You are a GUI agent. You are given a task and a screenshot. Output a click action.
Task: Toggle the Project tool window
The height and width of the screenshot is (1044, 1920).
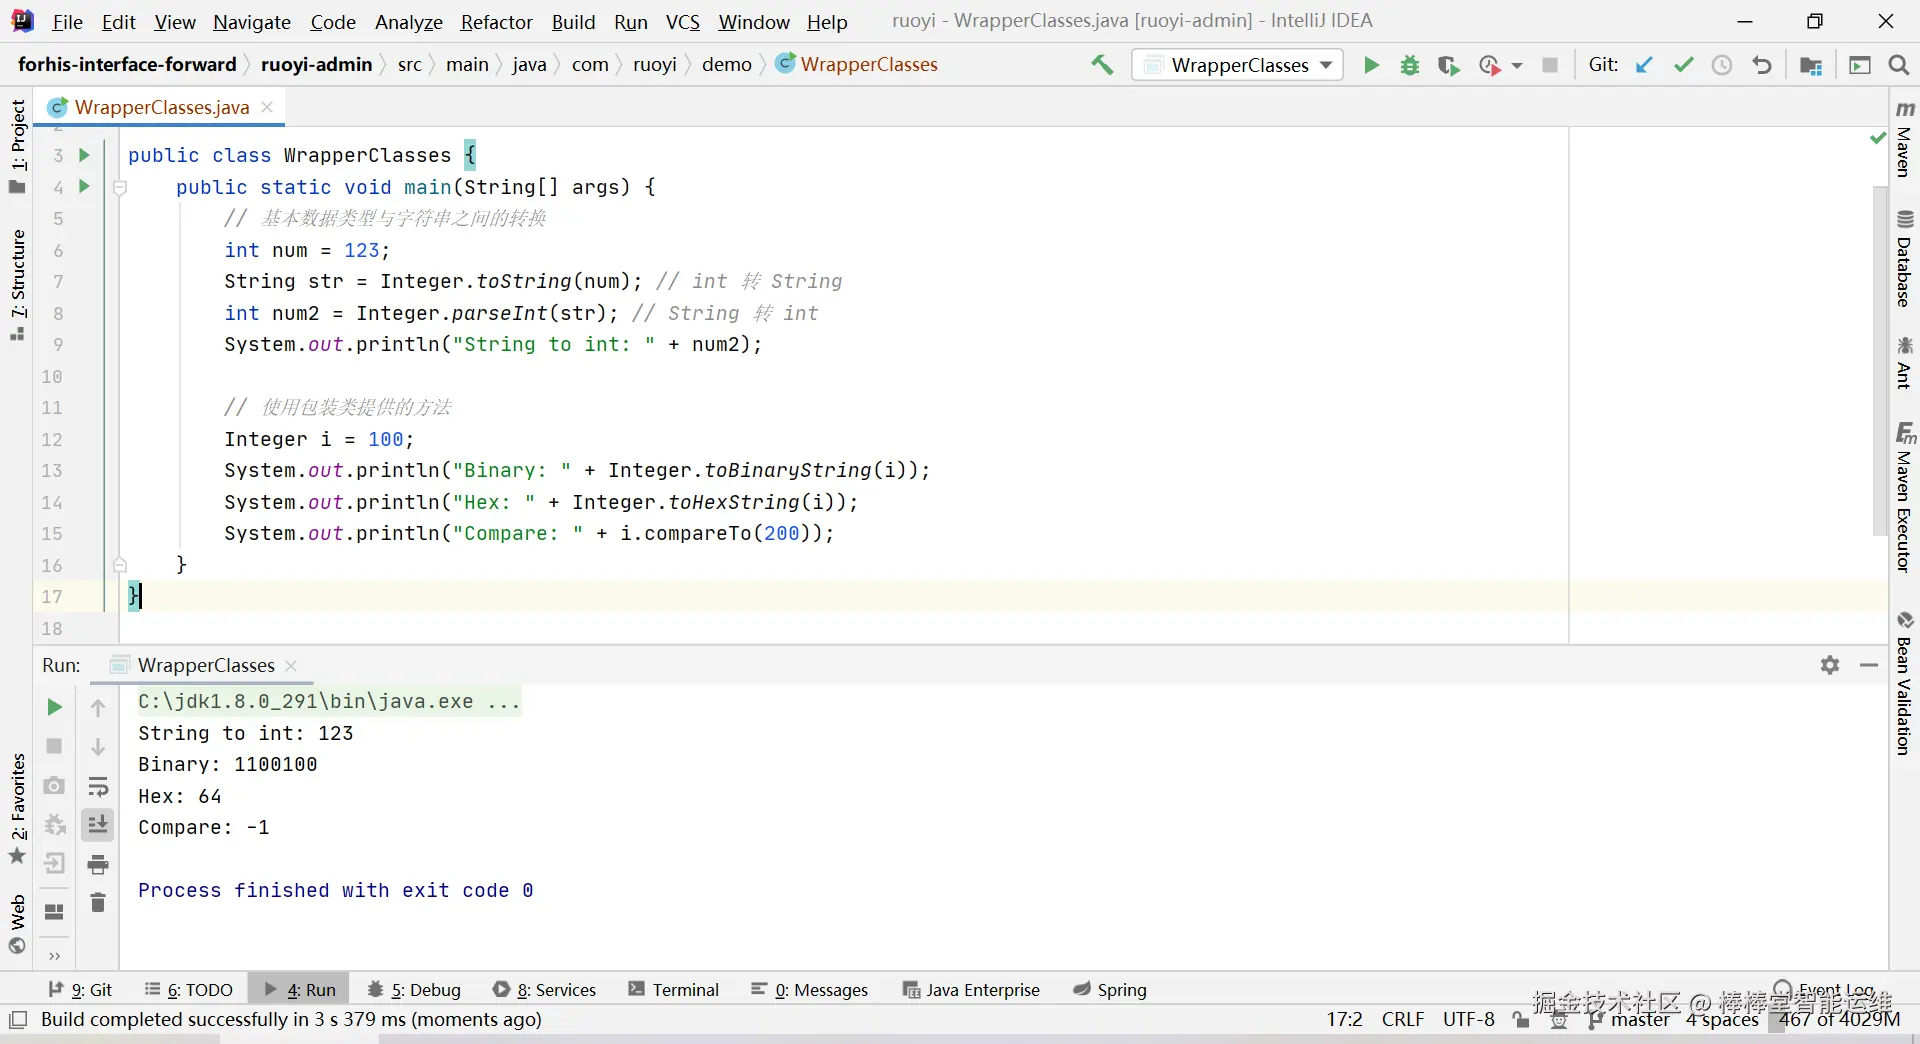[x=17, y=146]
